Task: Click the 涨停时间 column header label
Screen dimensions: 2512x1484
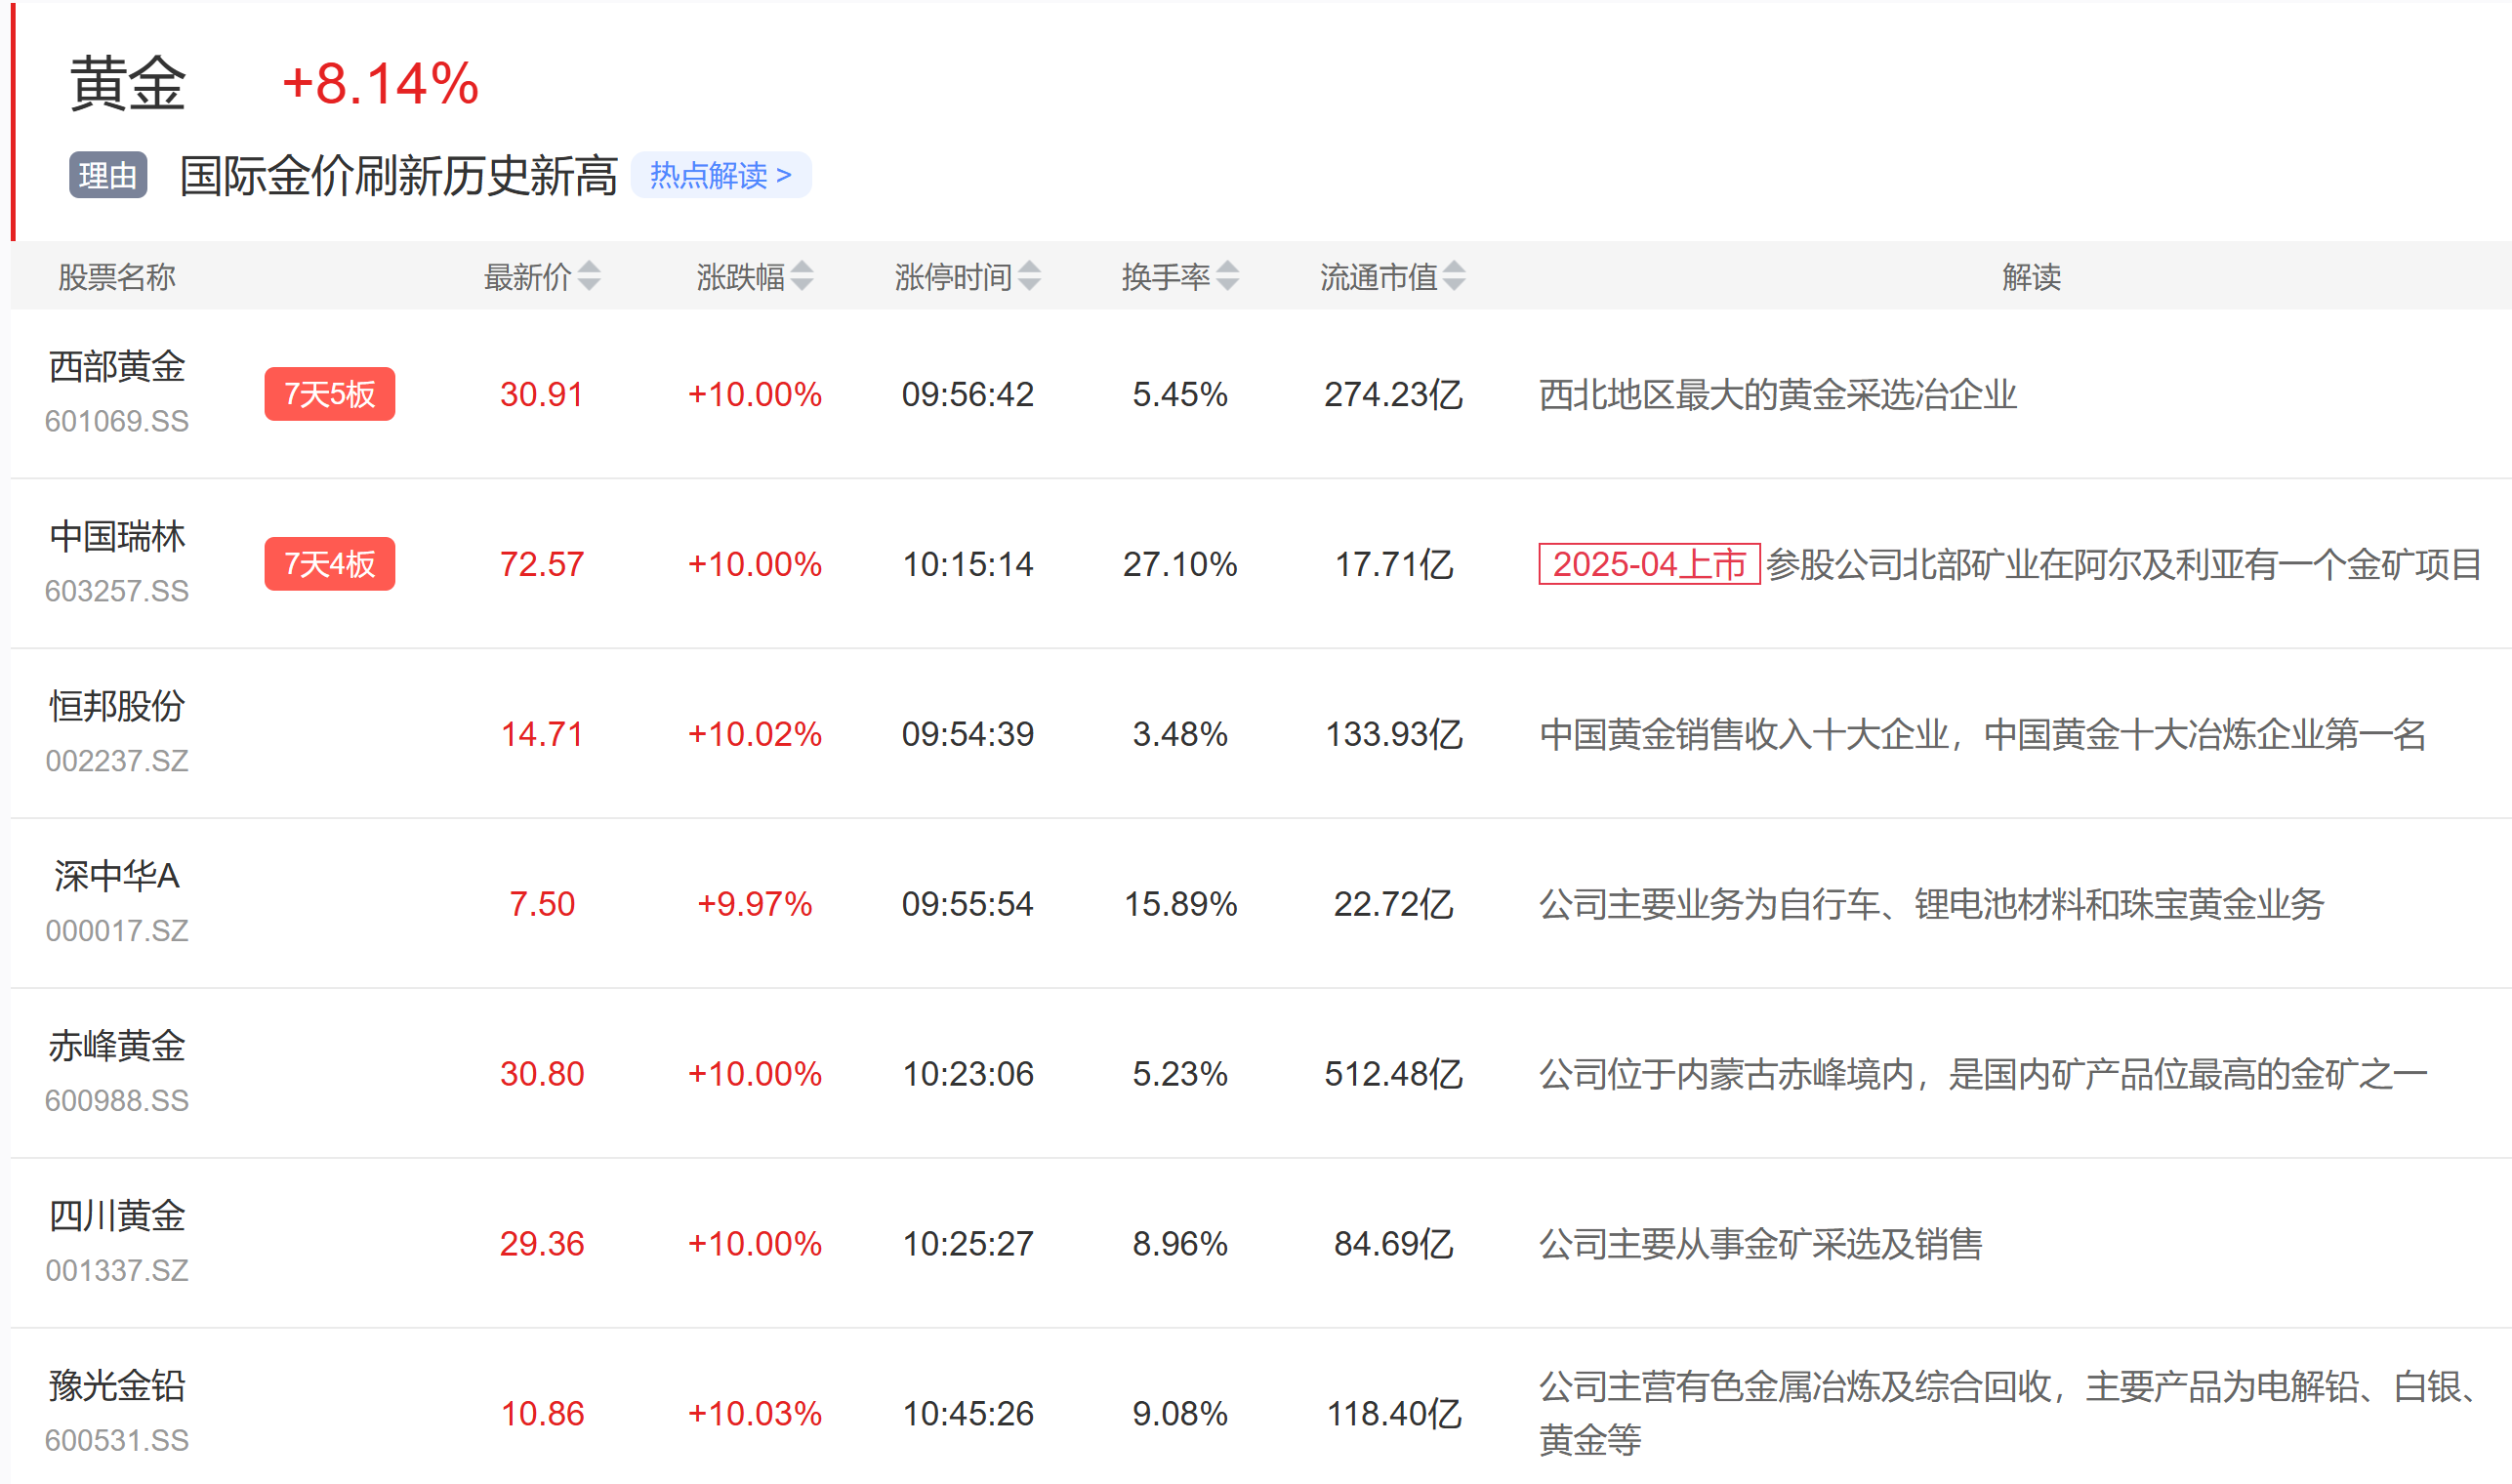Action: pos(954,277)
